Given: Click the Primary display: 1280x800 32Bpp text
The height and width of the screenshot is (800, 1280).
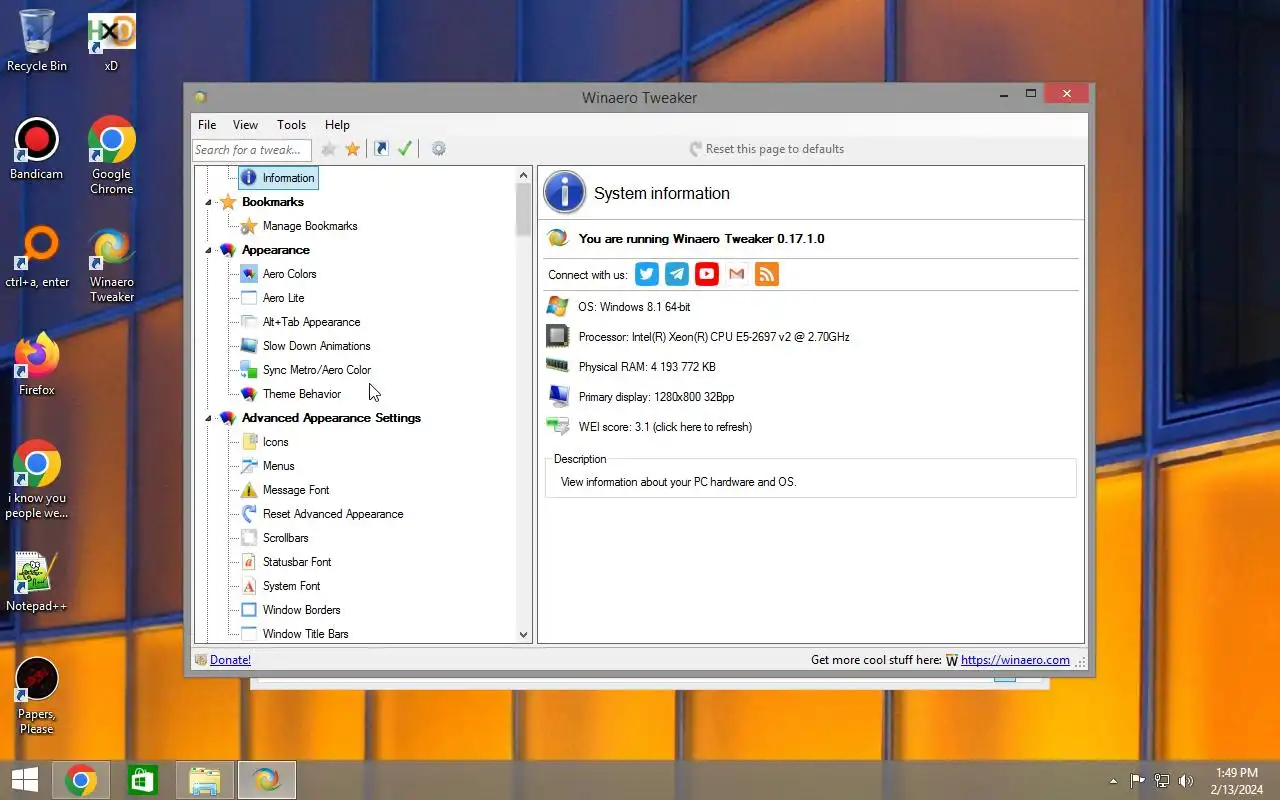Looking at the screenshot, I should [656, 397].
